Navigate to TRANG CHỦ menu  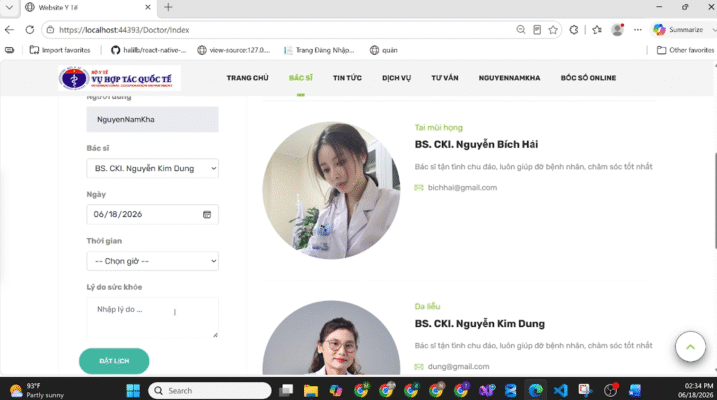click(x=247, y=78)
